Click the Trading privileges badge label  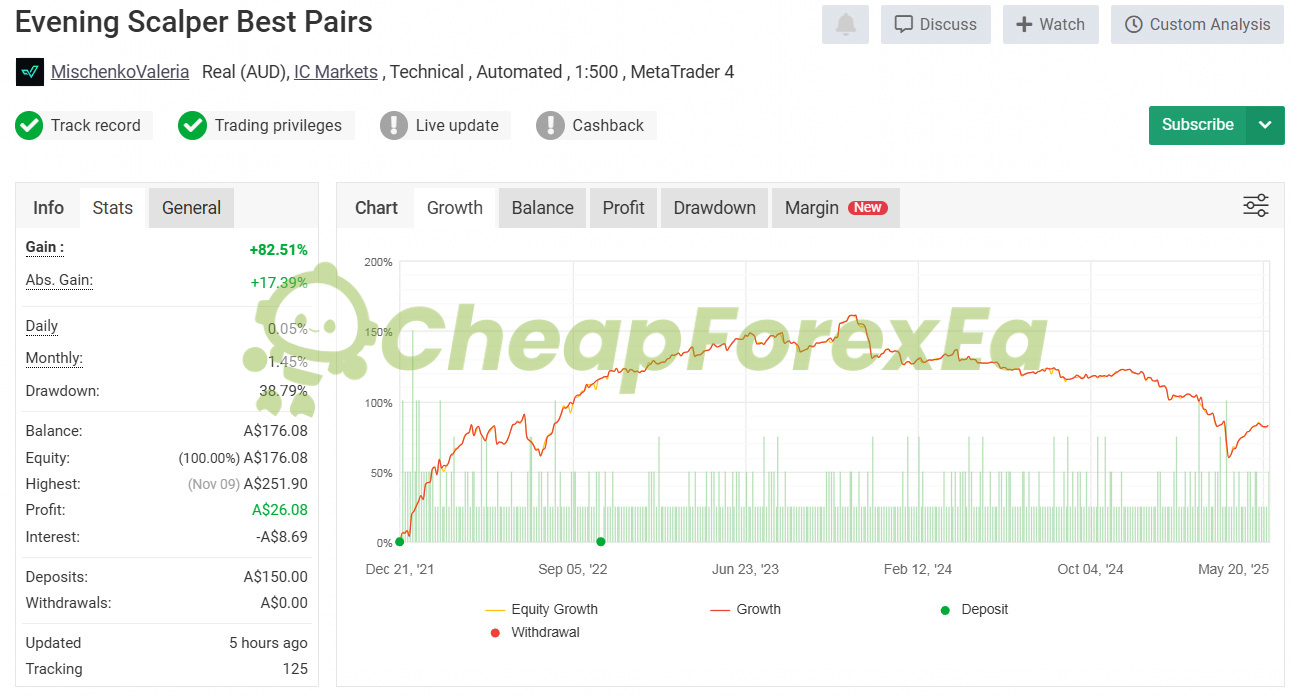278,126
